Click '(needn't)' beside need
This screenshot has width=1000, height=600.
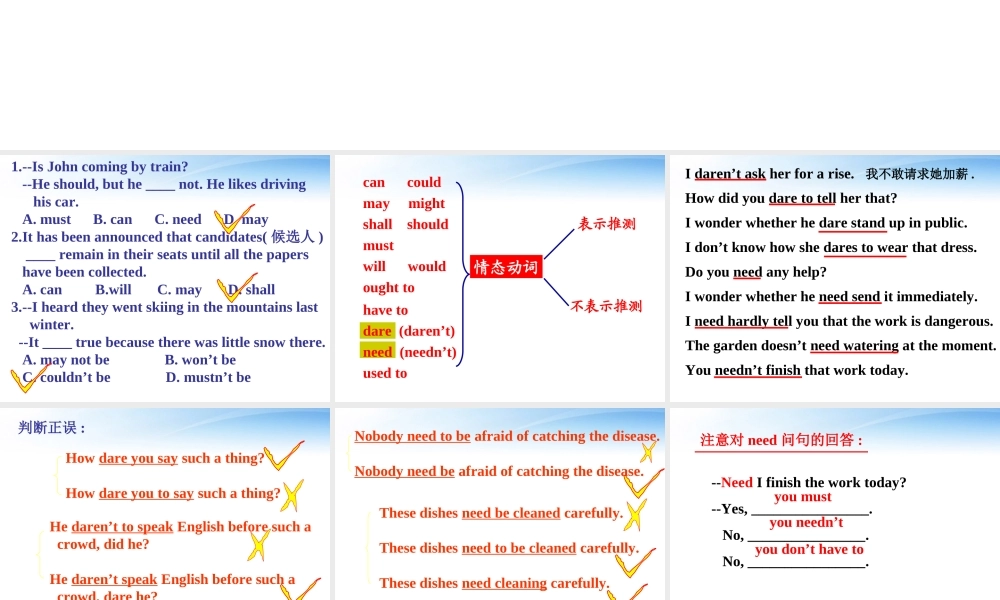428,352
